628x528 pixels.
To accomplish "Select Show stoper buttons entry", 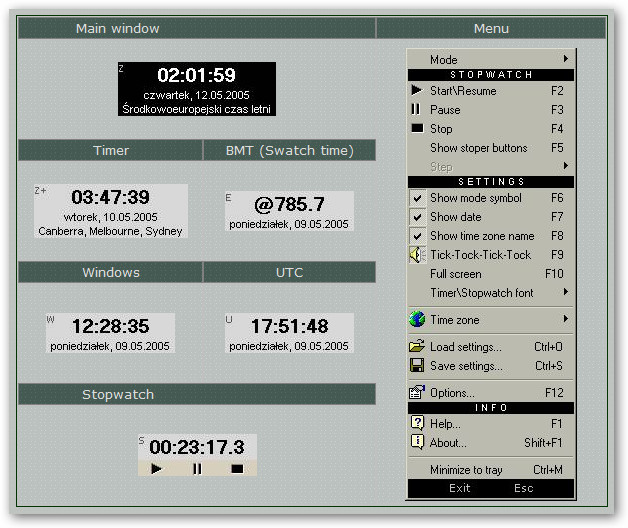I will click(491, 148).
